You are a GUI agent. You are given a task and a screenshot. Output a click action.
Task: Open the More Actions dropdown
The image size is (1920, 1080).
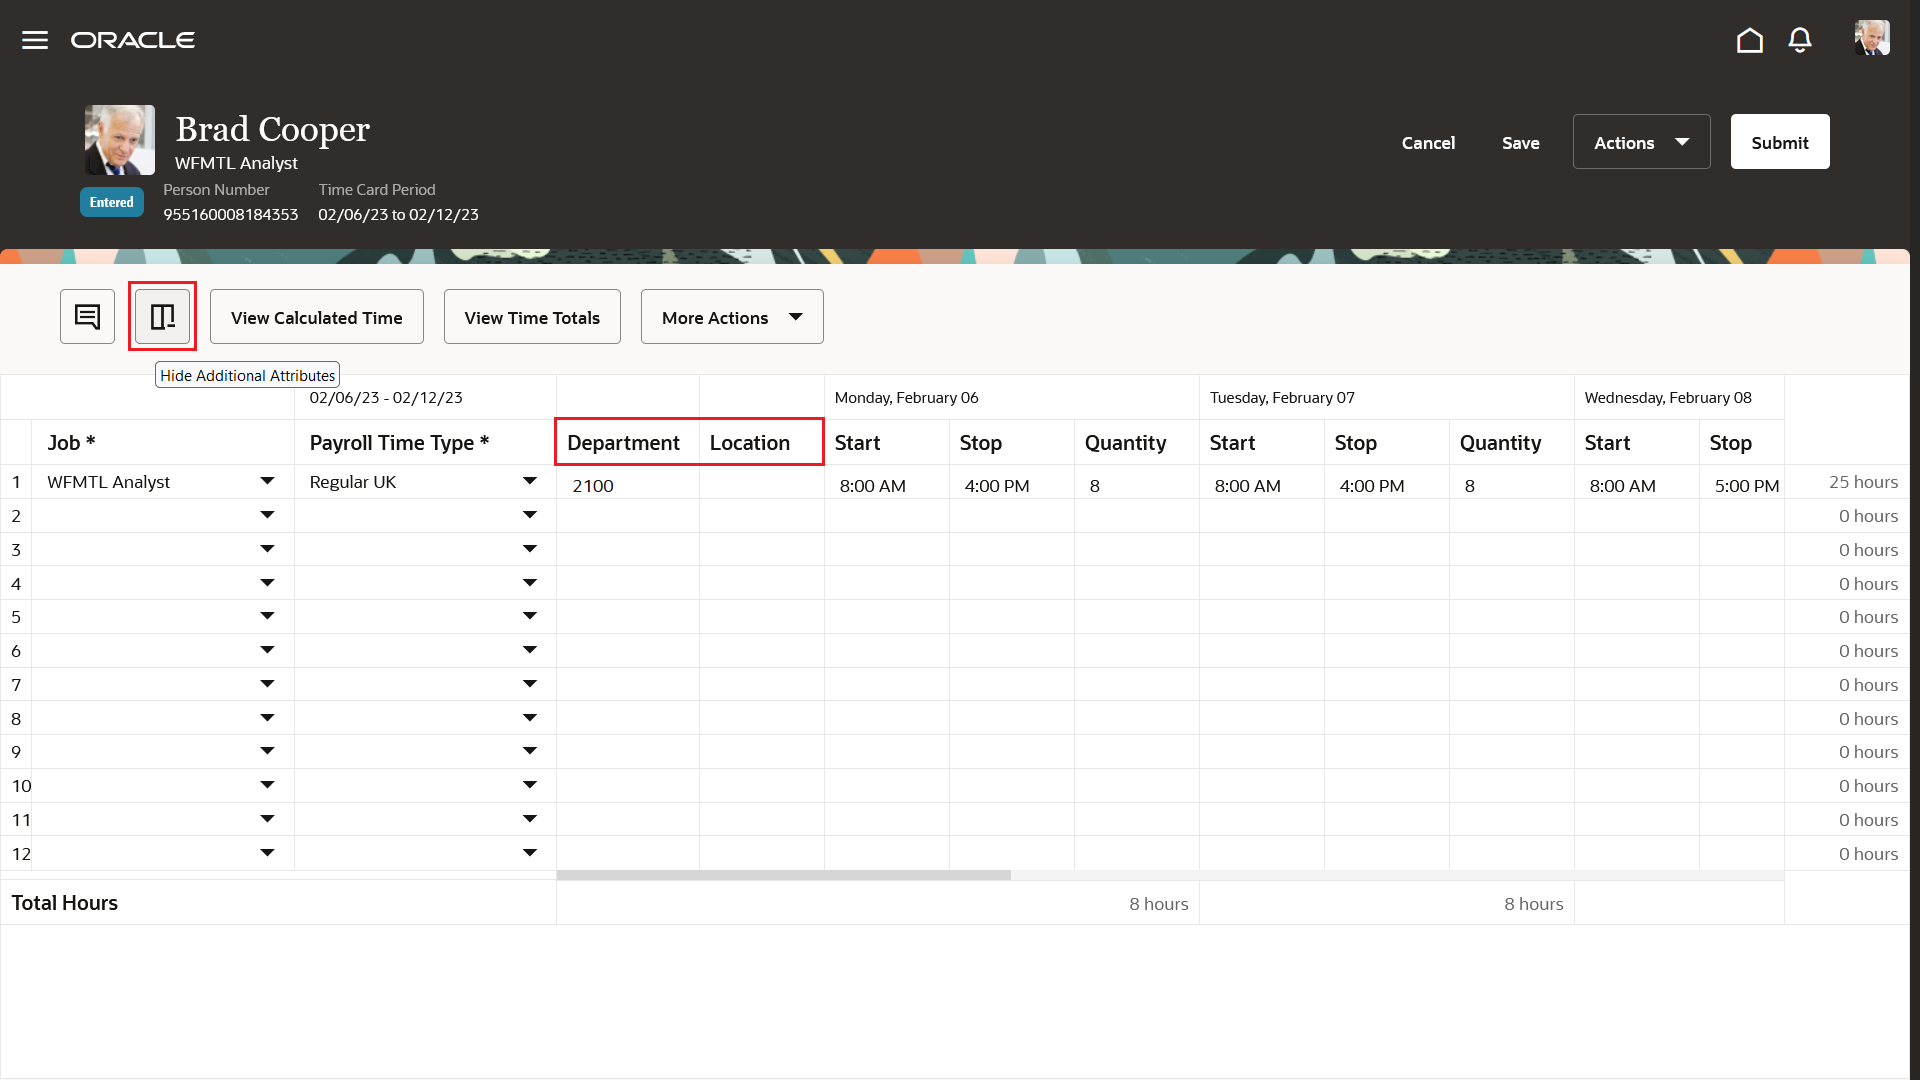point(732,316)
